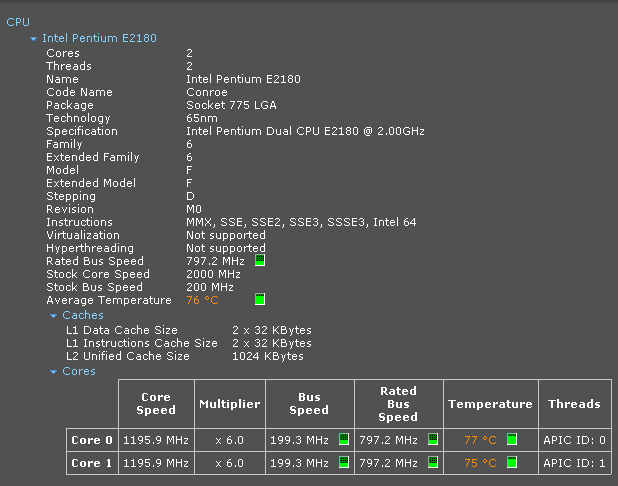Viewport: 618px width, 486px height.
Task: Click Core 0 bus speed 199.3 MHz
Action: [299, 440]
